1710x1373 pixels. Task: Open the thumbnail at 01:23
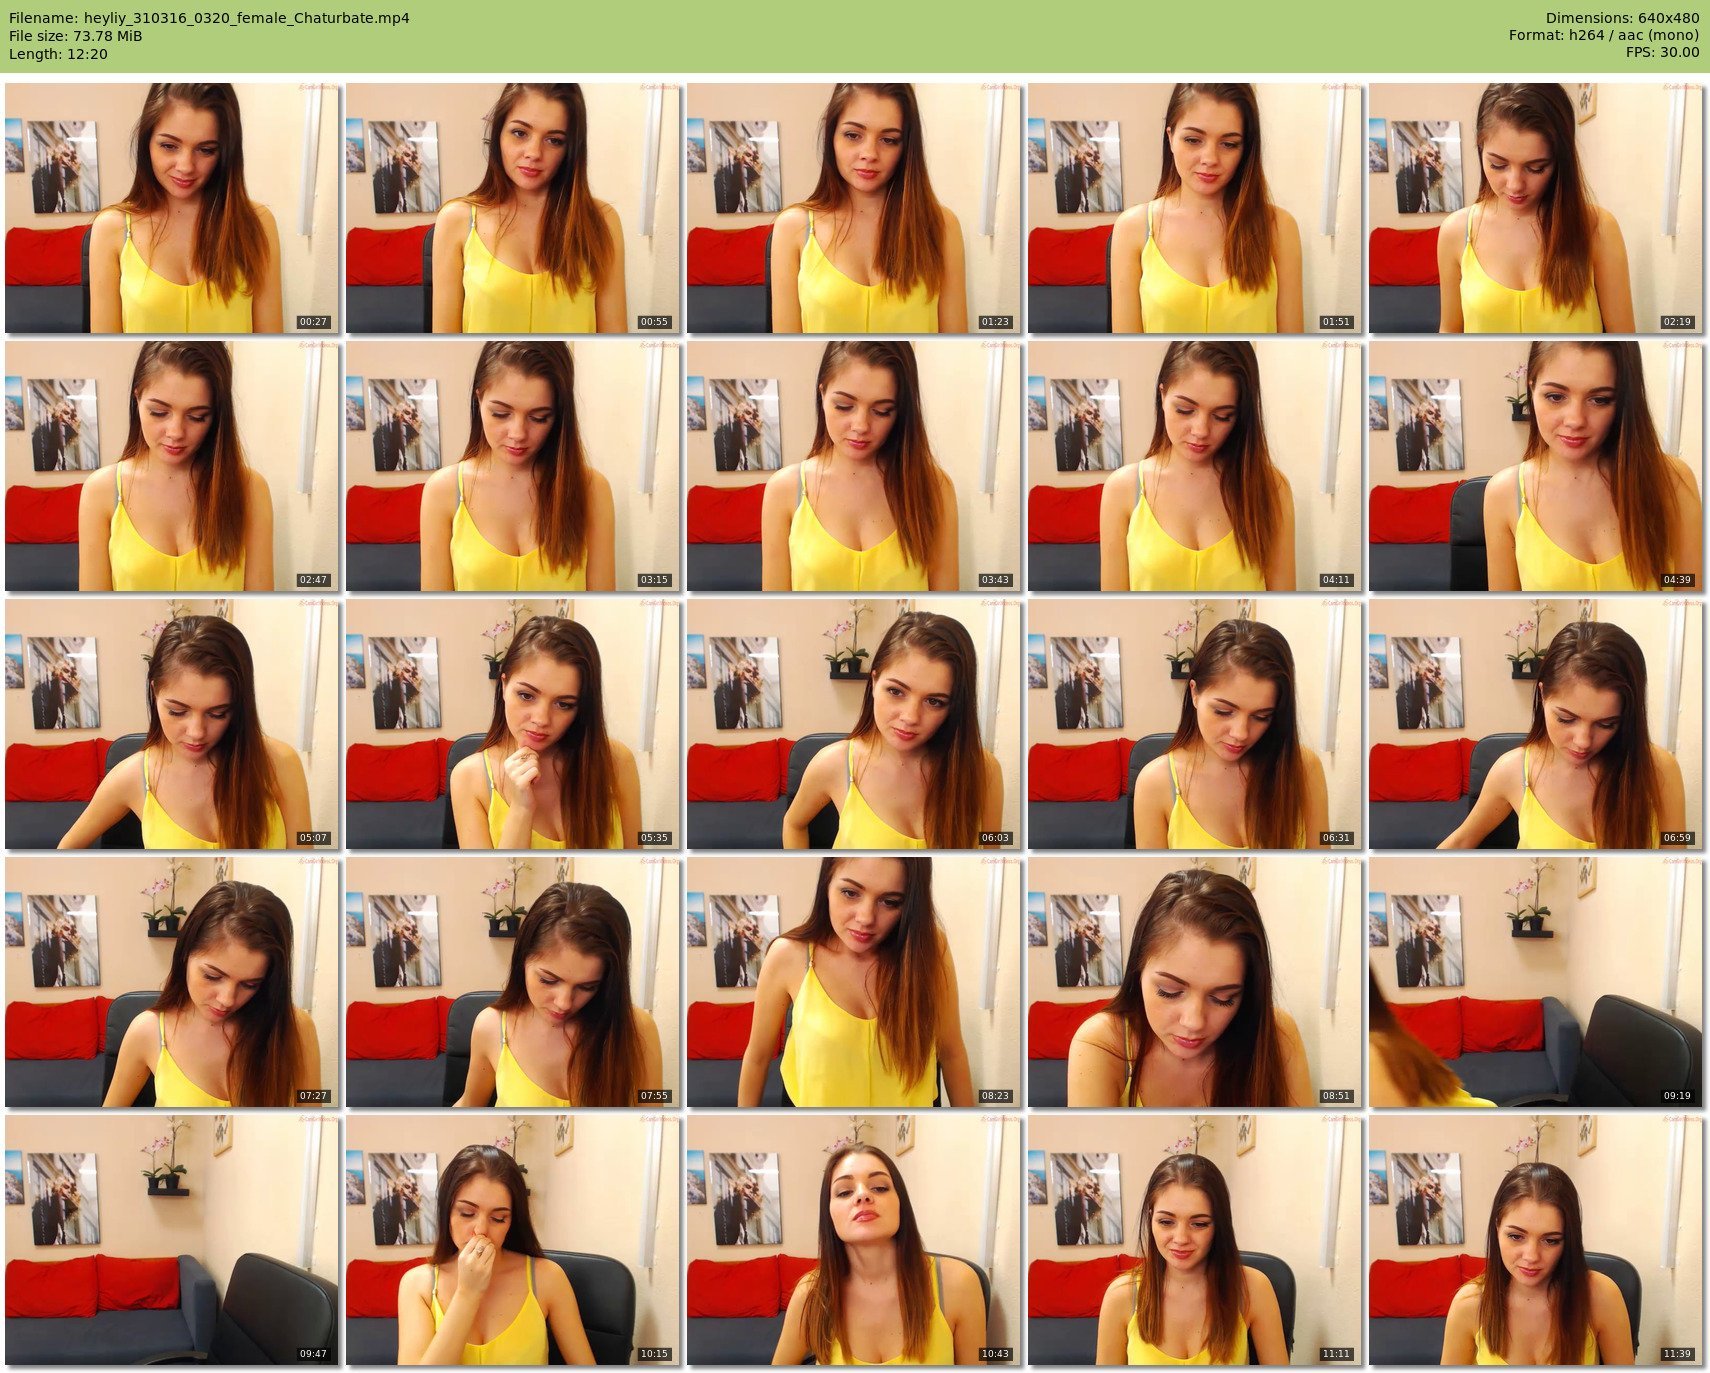tap(854, 208)
